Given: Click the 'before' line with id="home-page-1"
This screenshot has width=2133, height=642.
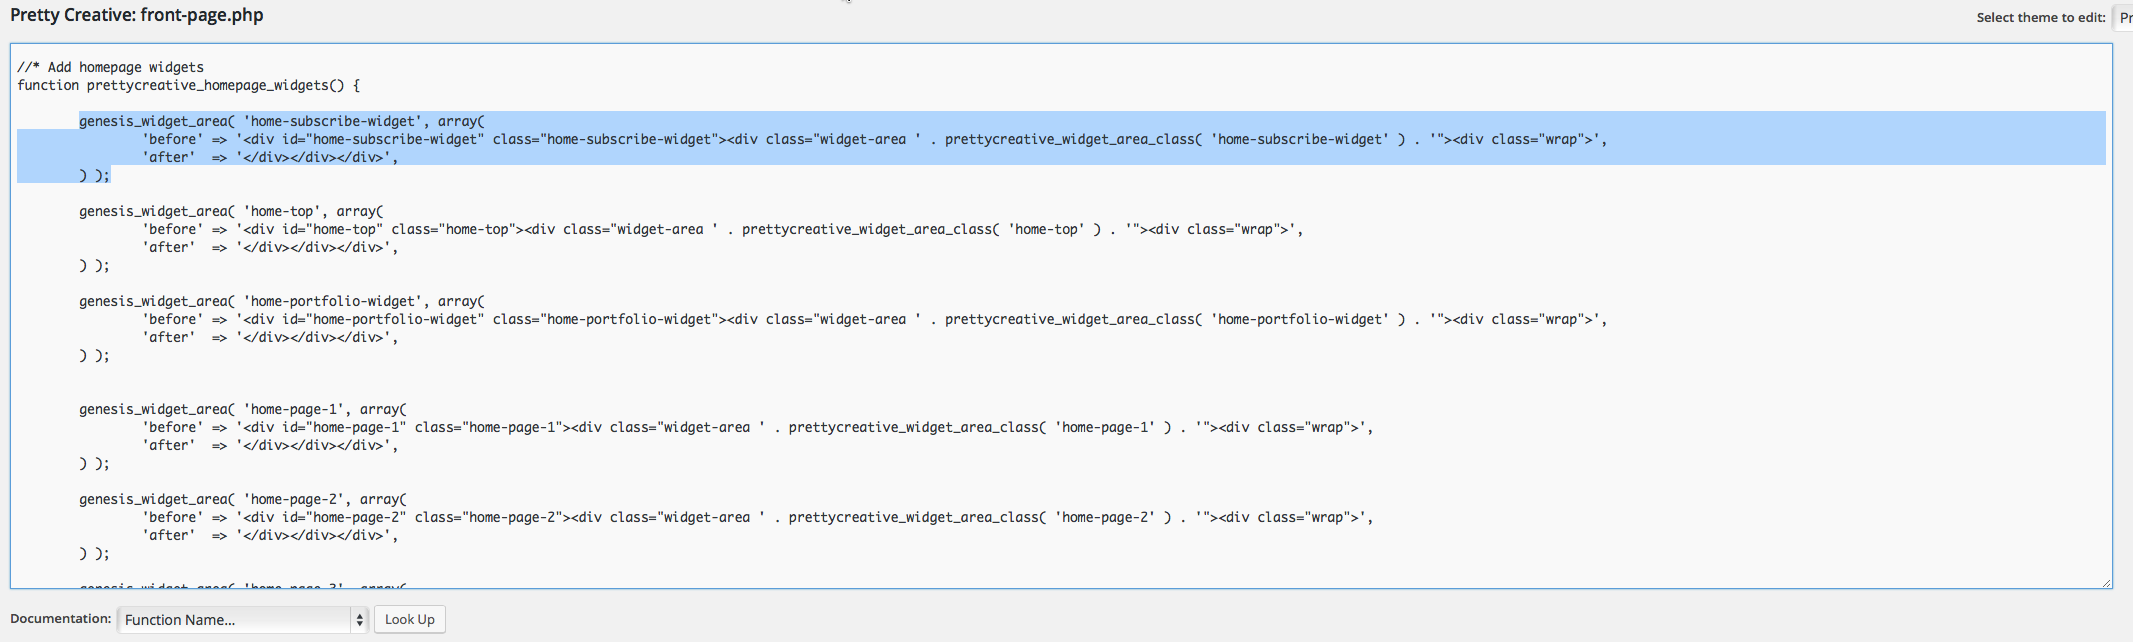Looking at the screenshot, I should tap(758, 427).
